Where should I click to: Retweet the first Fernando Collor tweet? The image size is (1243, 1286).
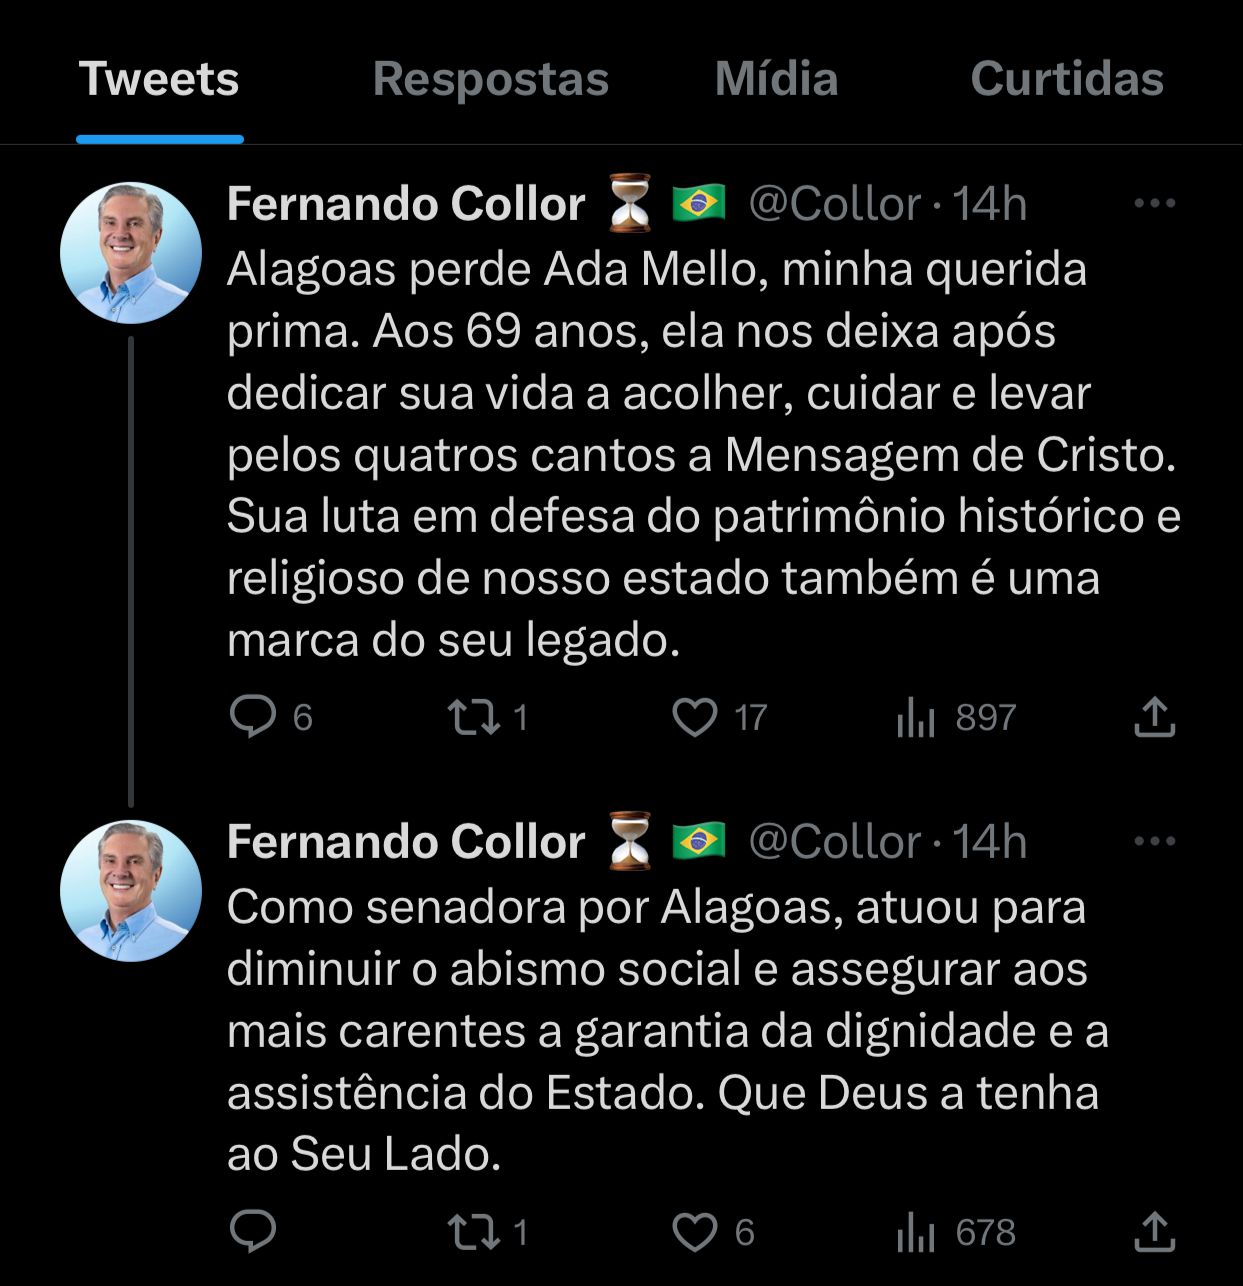(480, 715)
